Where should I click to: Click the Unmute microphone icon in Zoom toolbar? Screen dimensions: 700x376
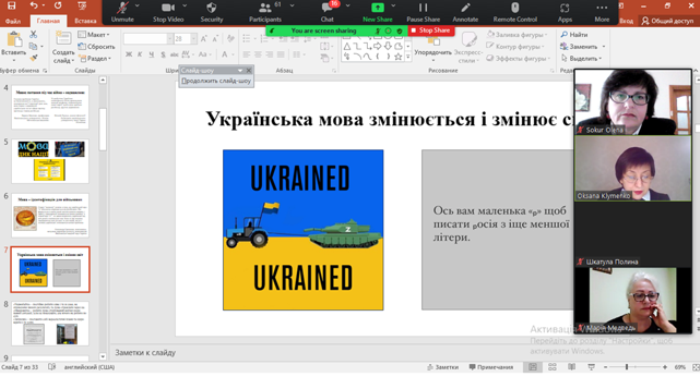pyautogui.click(x=122, y=8)
